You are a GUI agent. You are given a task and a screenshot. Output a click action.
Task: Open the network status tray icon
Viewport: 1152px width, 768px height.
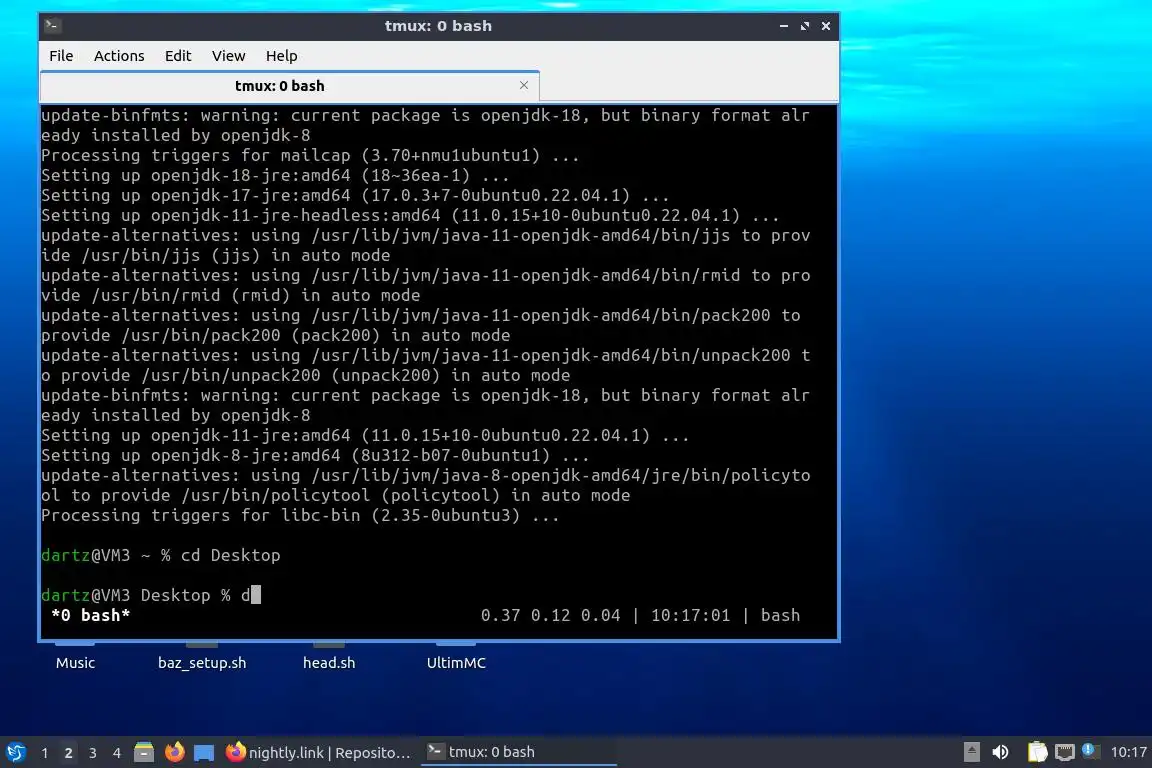pyautogui.click(x=1065, y=752)
